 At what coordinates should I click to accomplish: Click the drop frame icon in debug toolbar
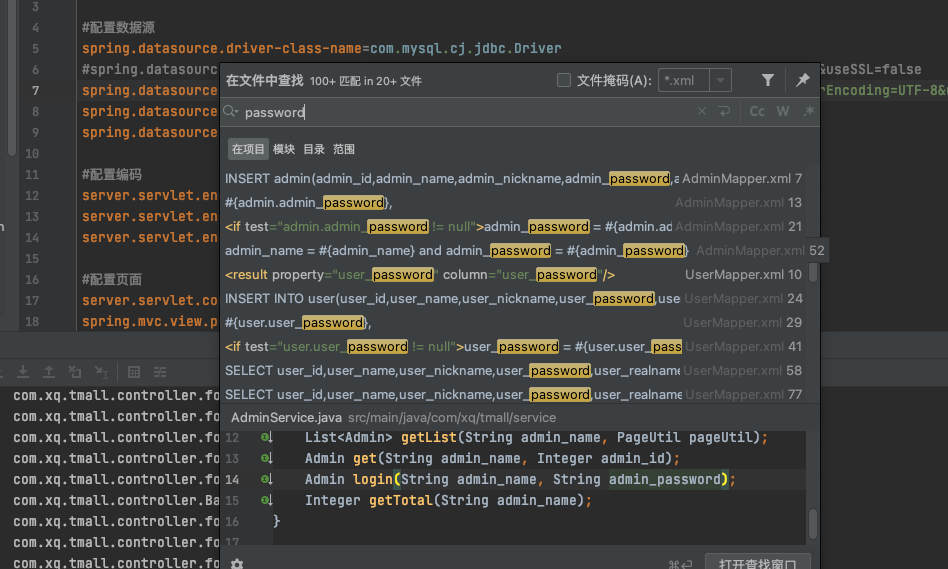coord(75,372)
